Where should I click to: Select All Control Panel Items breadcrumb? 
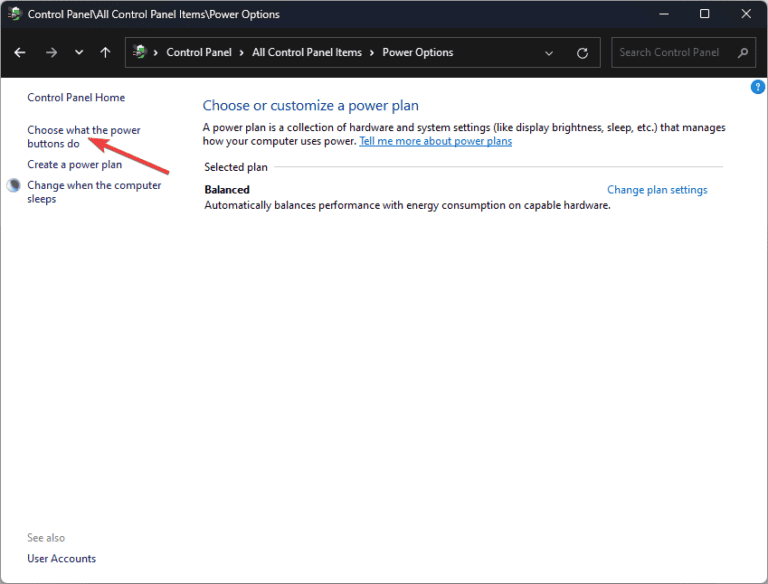307,53
